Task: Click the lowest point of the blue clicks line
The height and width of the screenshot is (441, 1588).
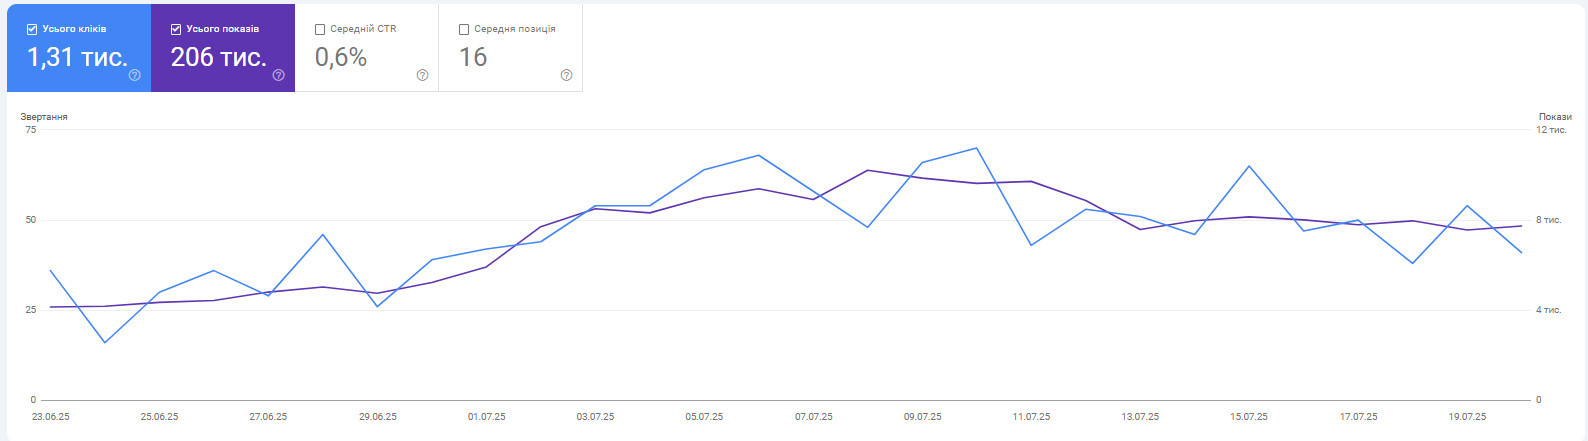Action: (x=105, y=342)
